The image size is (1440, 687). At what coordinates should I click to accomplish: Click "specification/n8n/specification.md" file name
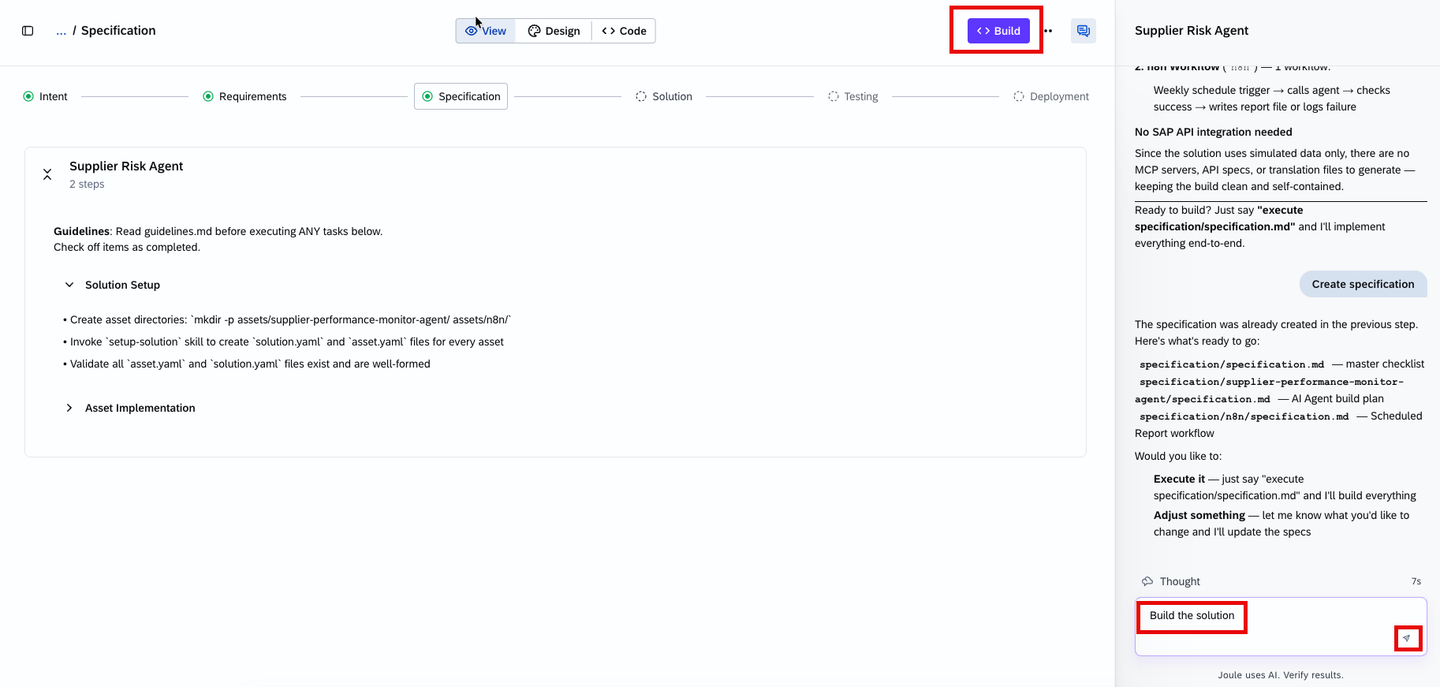coord(1243,416)
